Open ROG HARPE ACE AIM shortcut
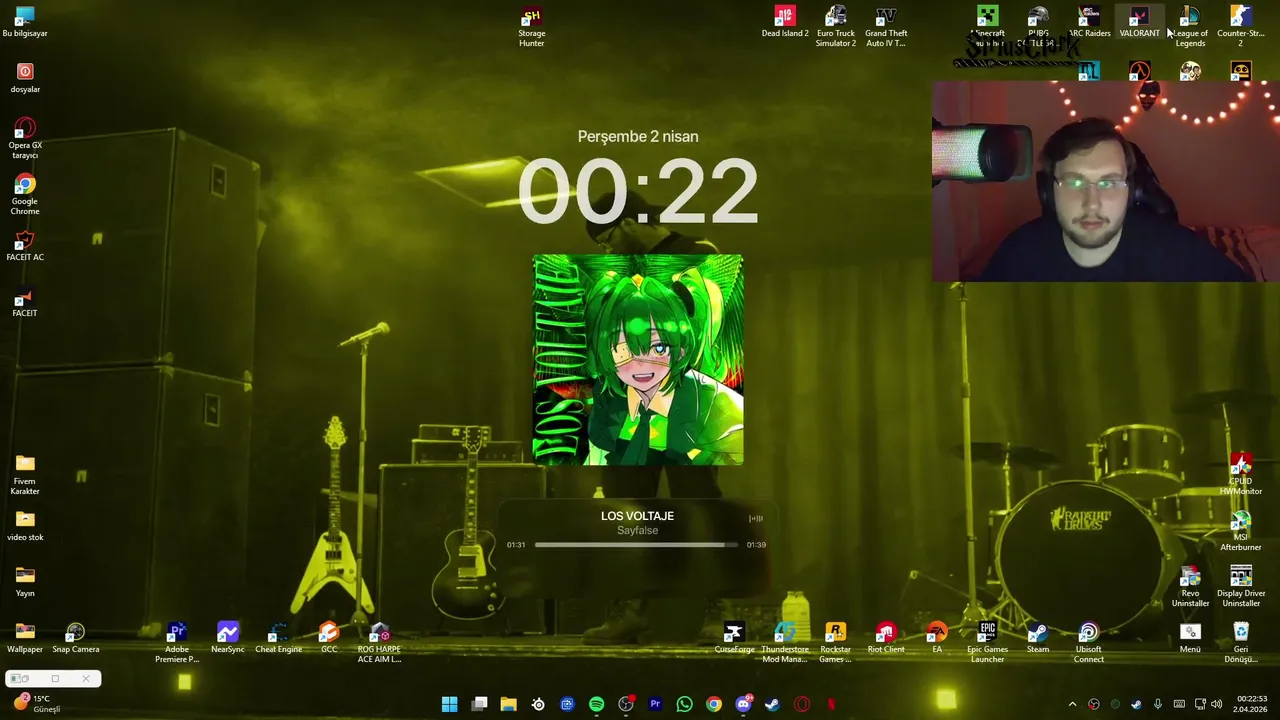 [379, 642]
